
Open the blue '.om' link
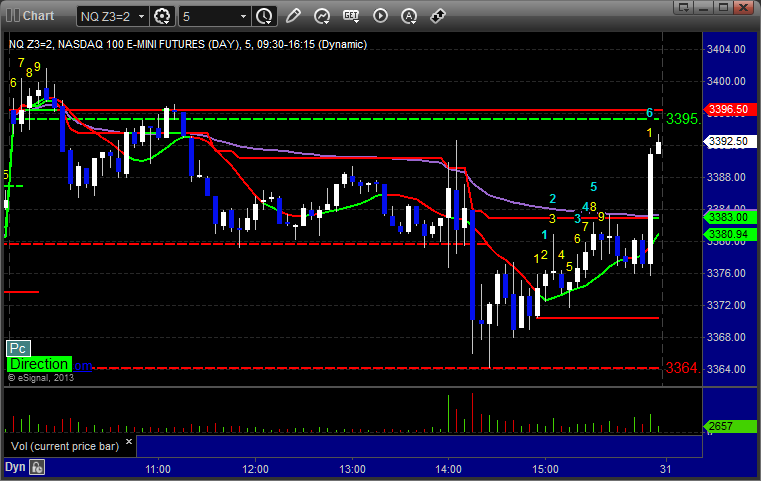83,365
